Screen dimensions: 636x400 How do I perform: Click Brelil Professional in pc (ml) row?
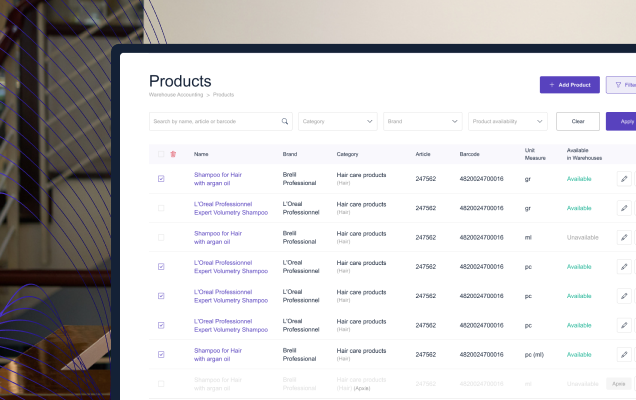point(299,355)
